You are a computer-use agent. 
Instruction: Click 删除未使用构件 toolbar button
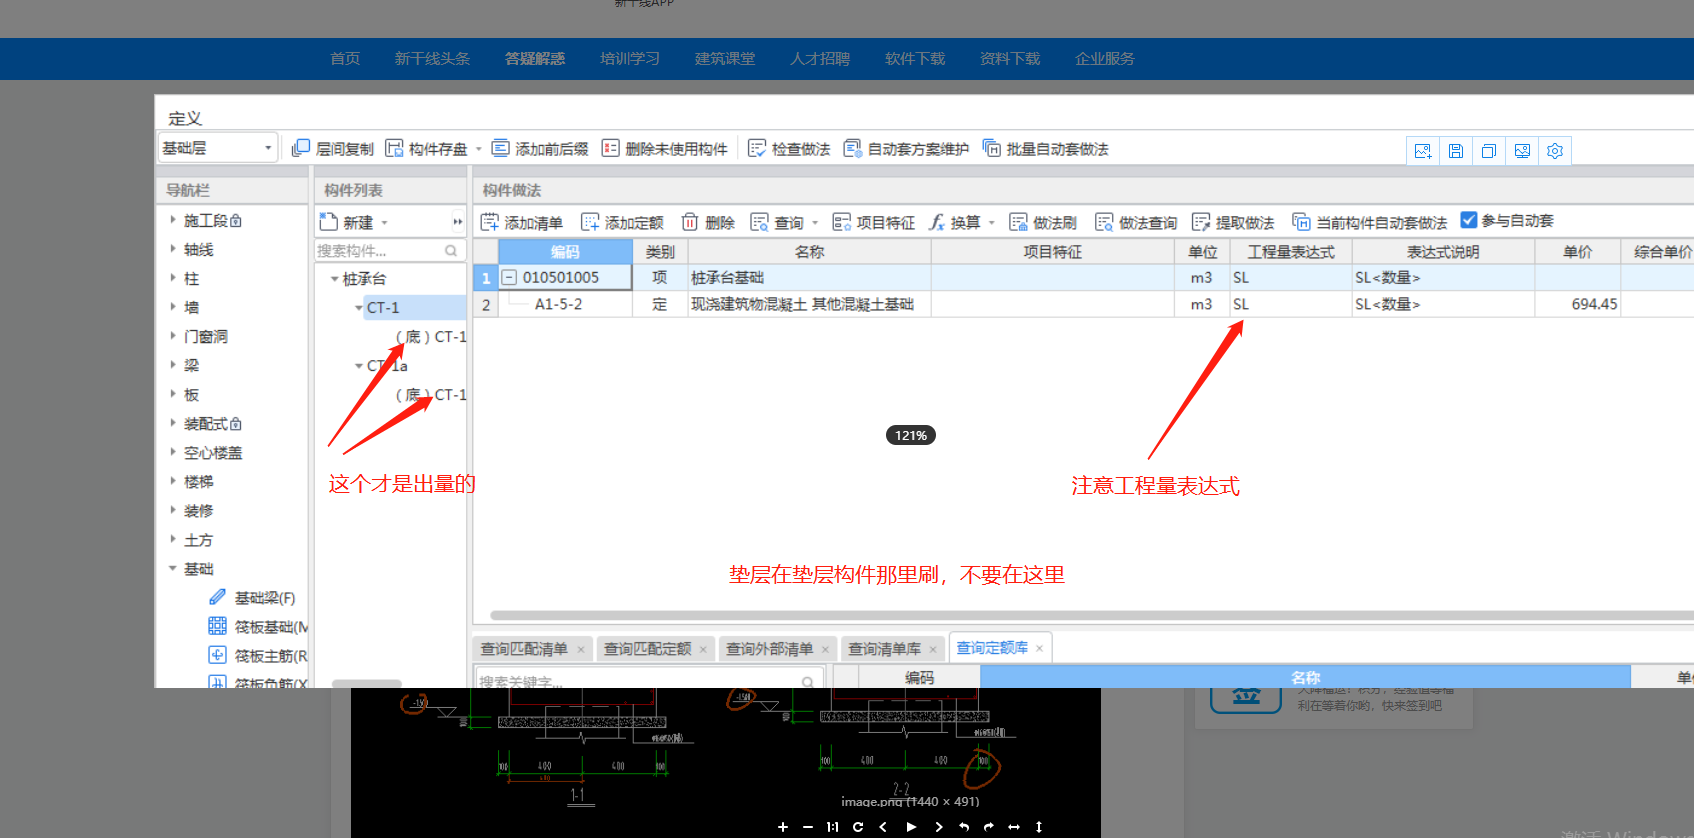[665, 149]
